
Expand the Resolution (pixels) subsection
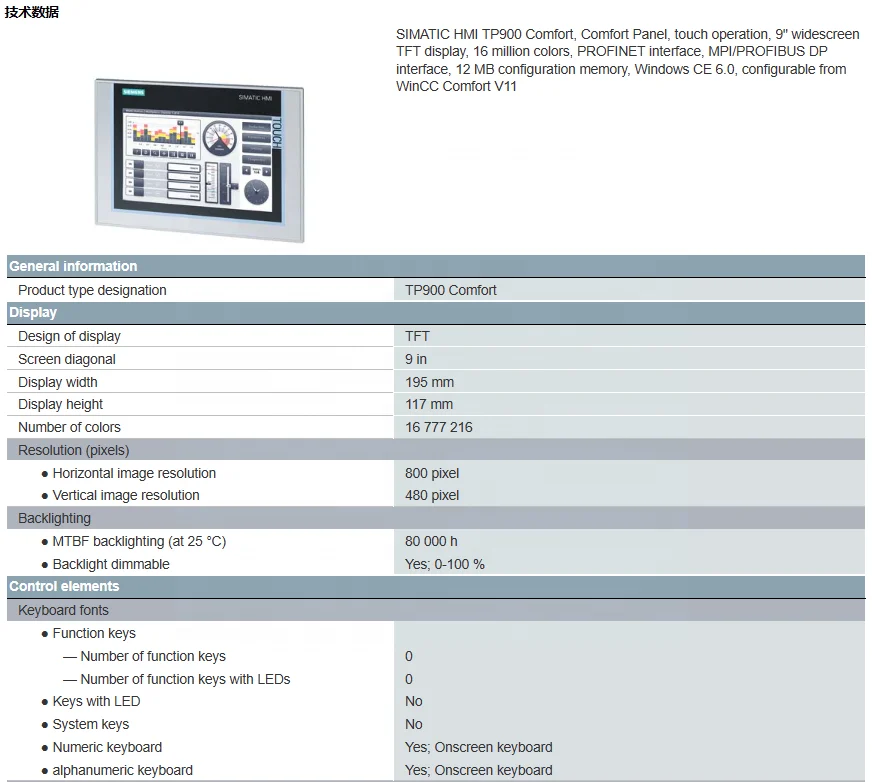(72, 450)
